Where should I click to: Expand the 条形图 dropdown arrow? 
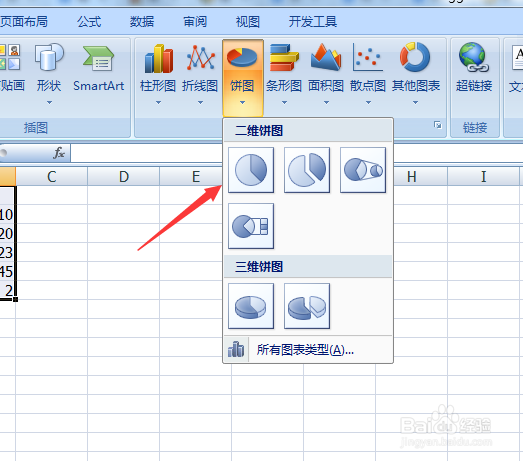pos(285,103)
